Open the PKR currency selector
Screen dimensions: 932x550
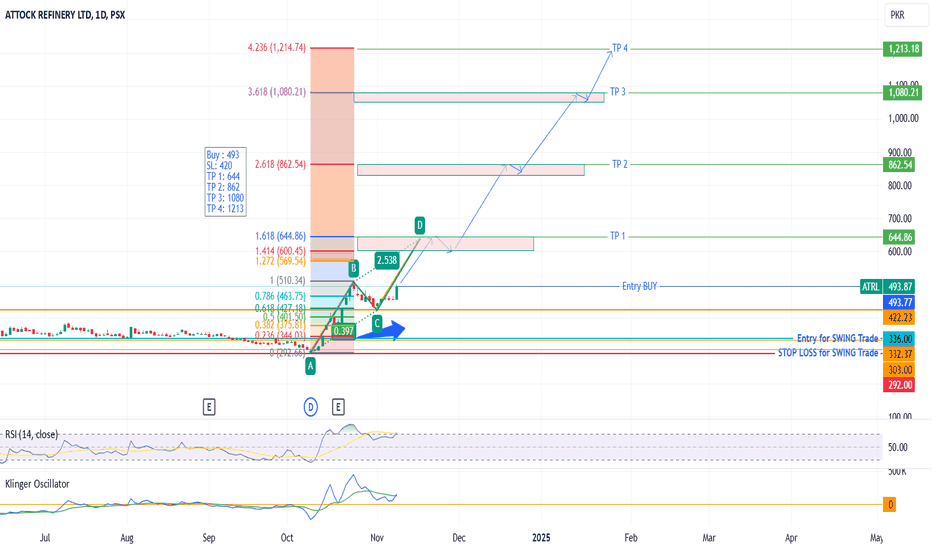tap(906, 15)
